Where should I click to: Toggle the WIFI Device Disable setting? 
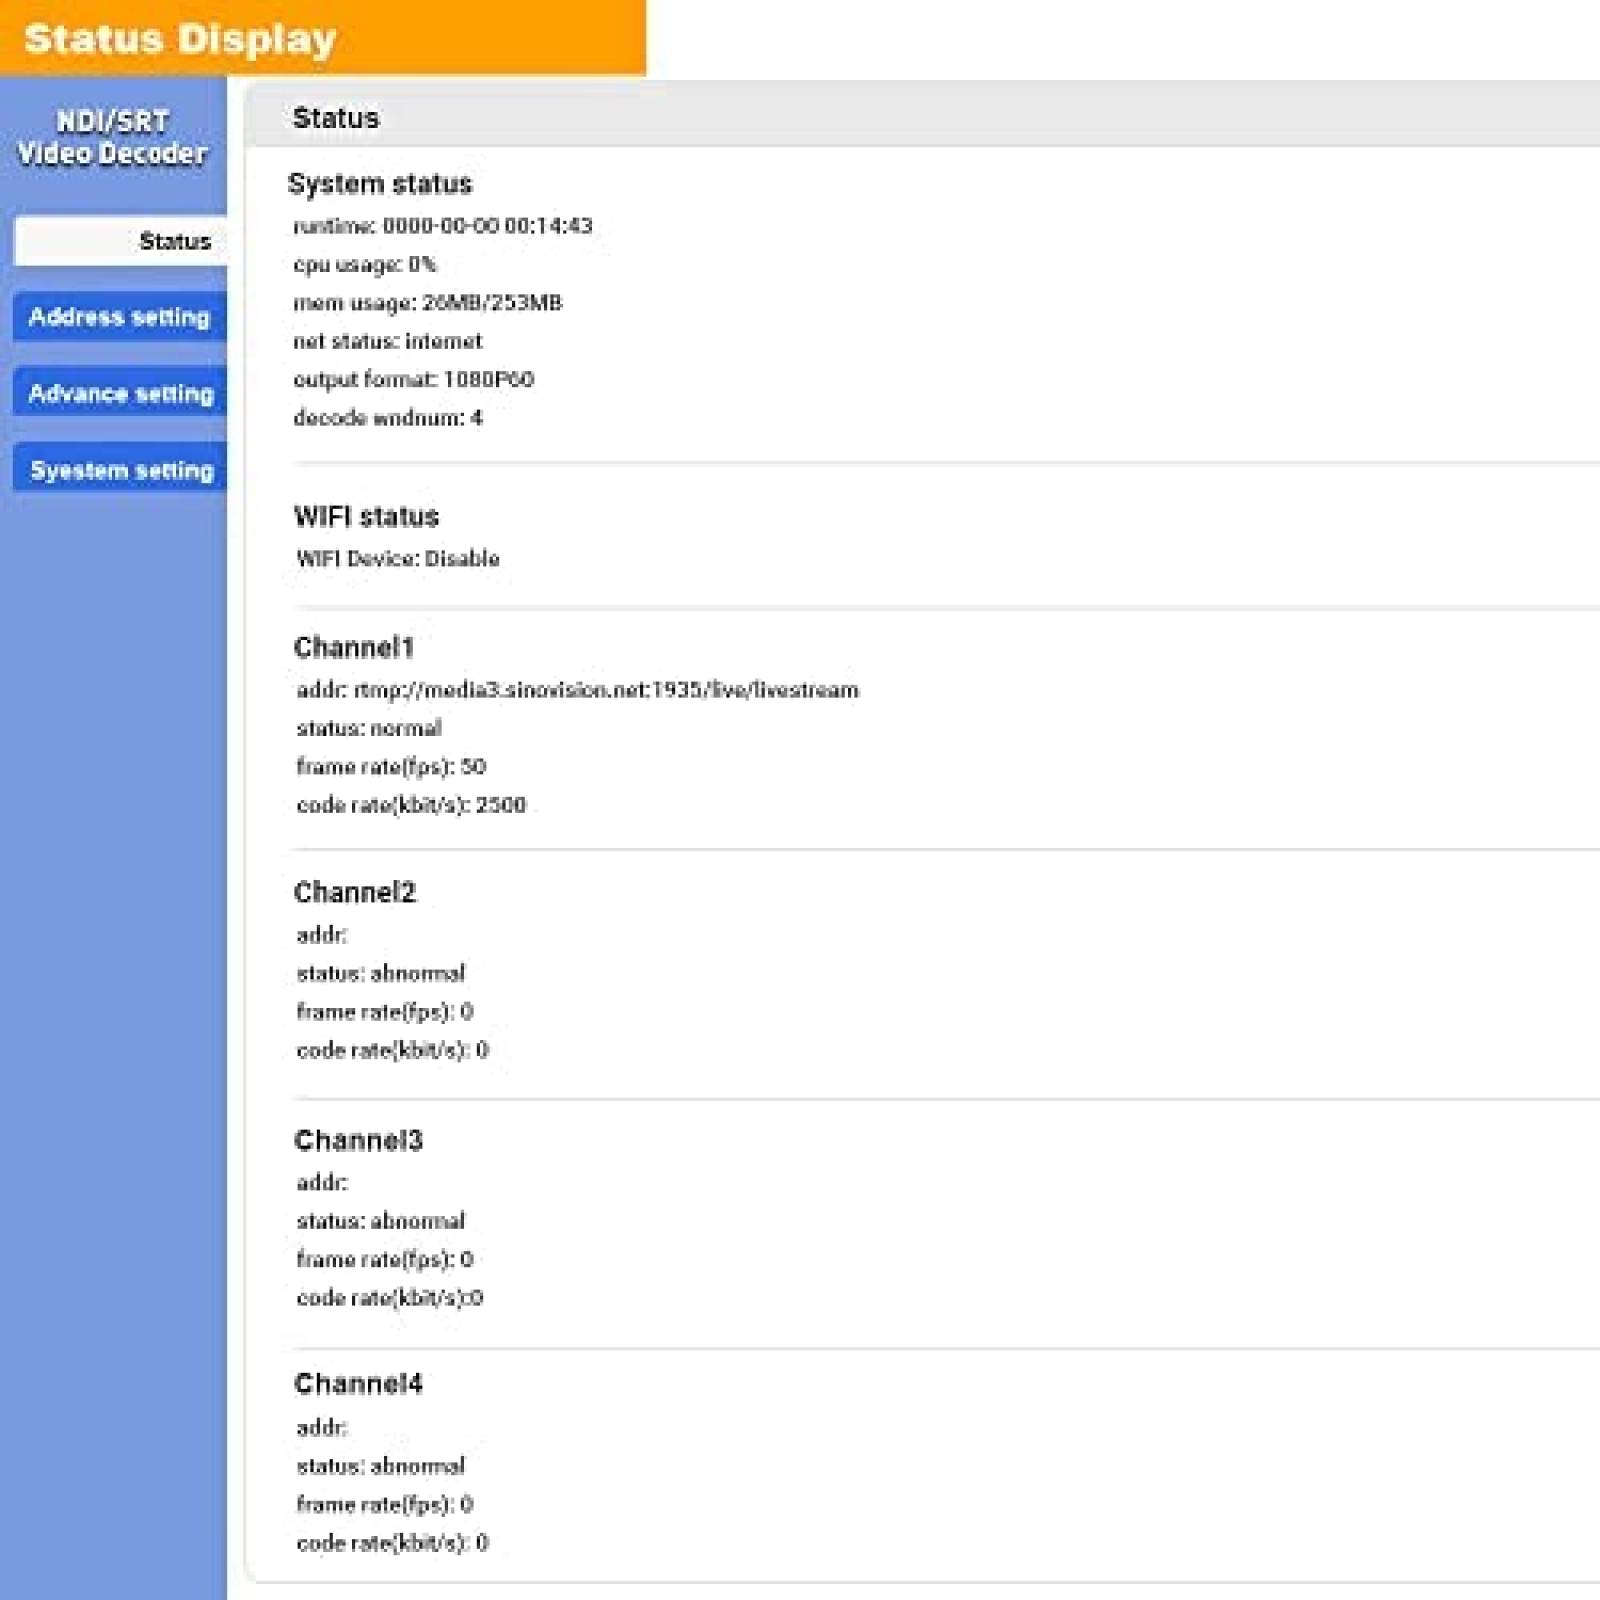[x=398, y=559]
